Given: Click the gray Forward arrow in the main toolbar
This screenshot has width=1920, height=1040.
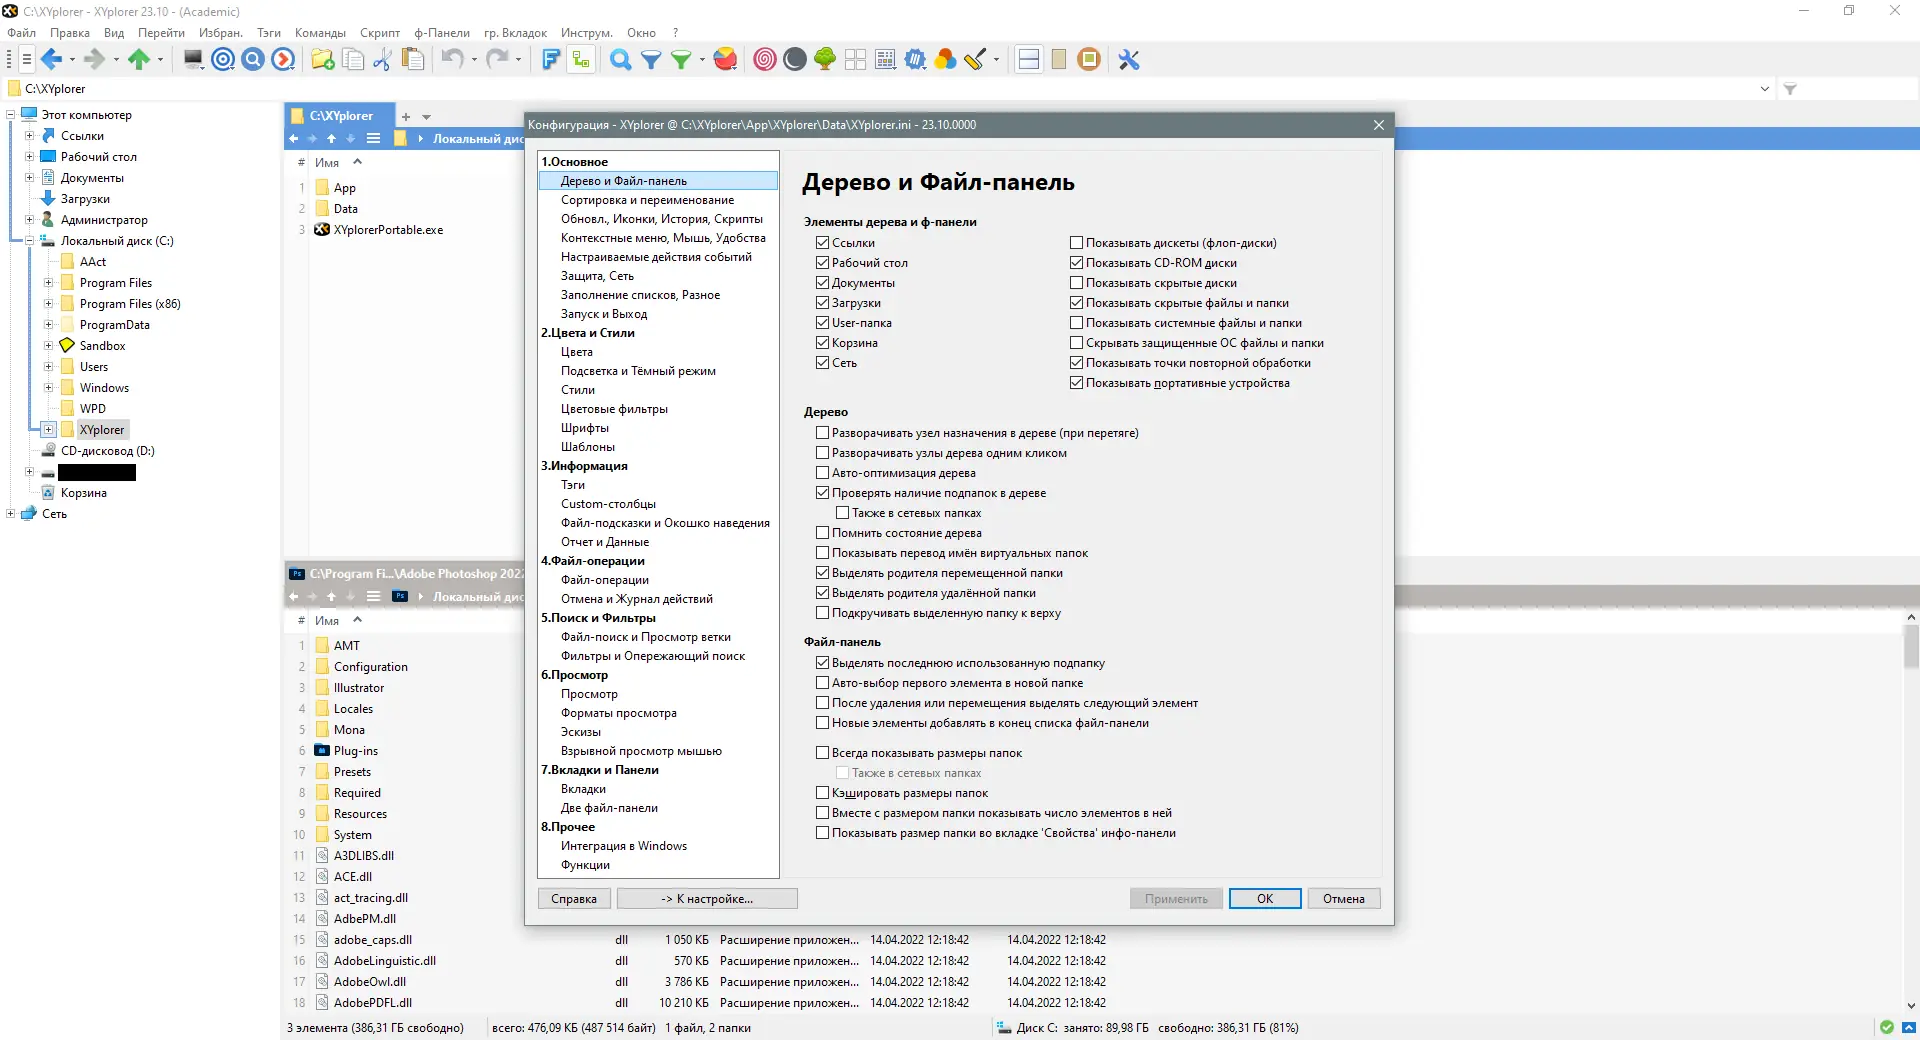Looking at the screenshot, I should [94, 60].
